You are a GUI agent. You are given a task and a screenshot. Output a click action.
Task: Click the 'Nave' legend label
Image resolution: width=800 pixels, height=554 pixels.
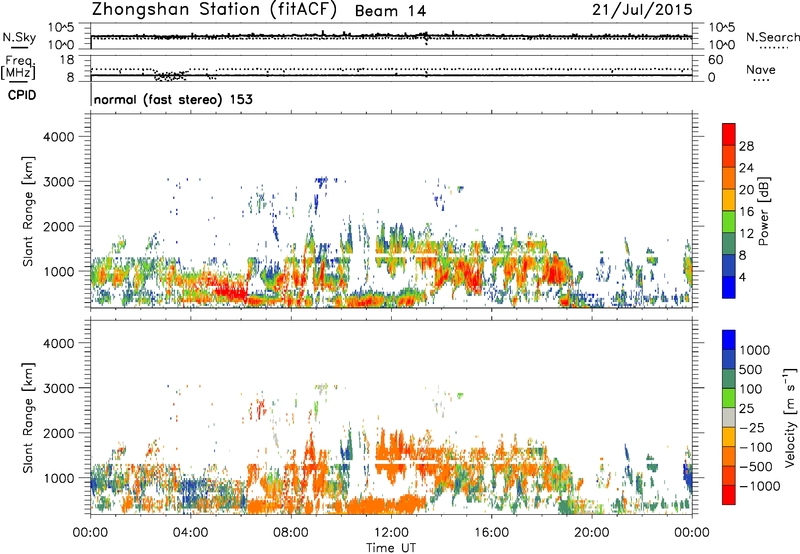point(761,70)
